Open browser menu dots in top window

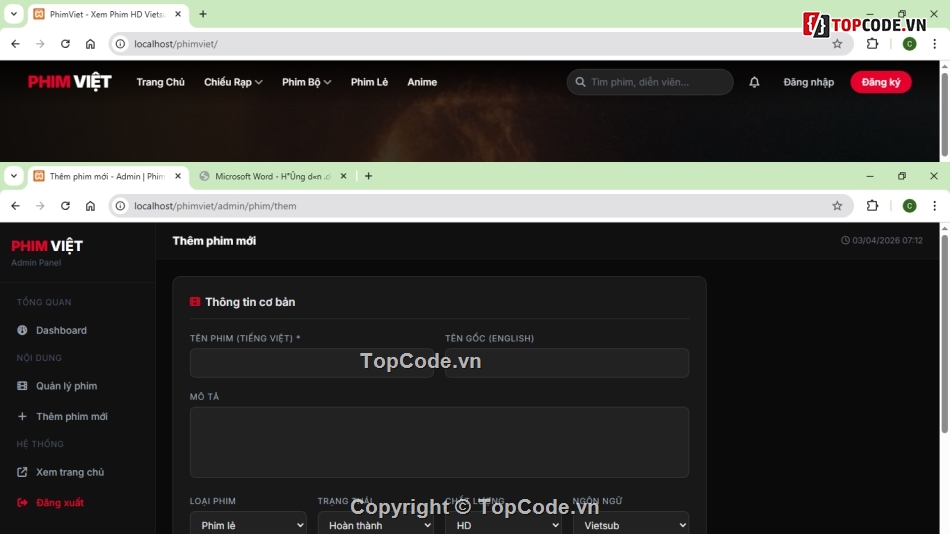click(x=935, y=44)
